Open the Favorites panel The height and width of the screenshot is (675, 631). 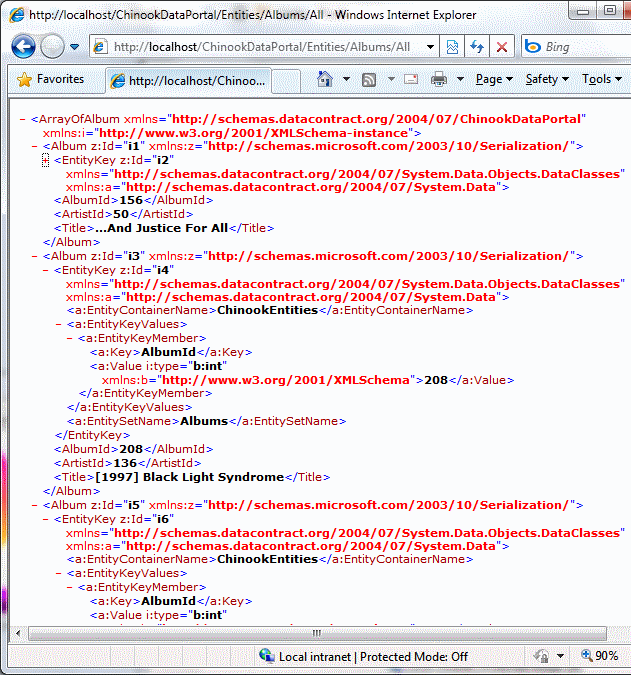51,79
